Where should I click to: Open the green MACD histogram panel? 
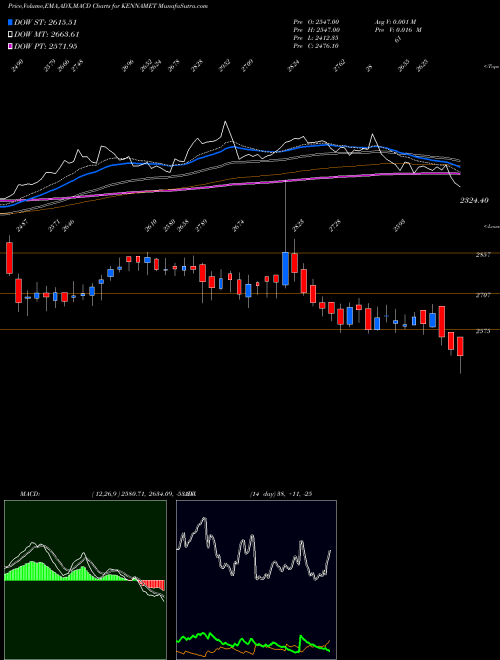pyautogui.click(x=85, y=580)
